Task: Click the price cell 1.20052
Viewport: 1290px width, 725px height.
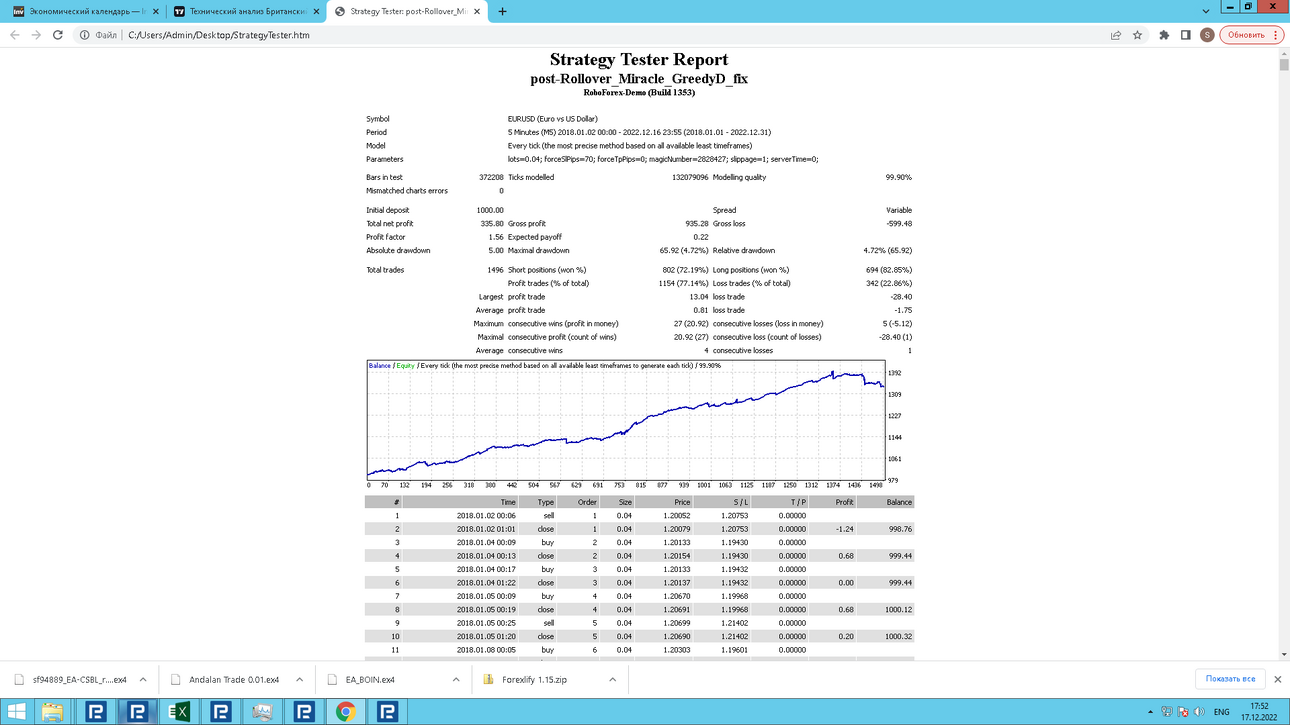Action: (x=676, y=516)
